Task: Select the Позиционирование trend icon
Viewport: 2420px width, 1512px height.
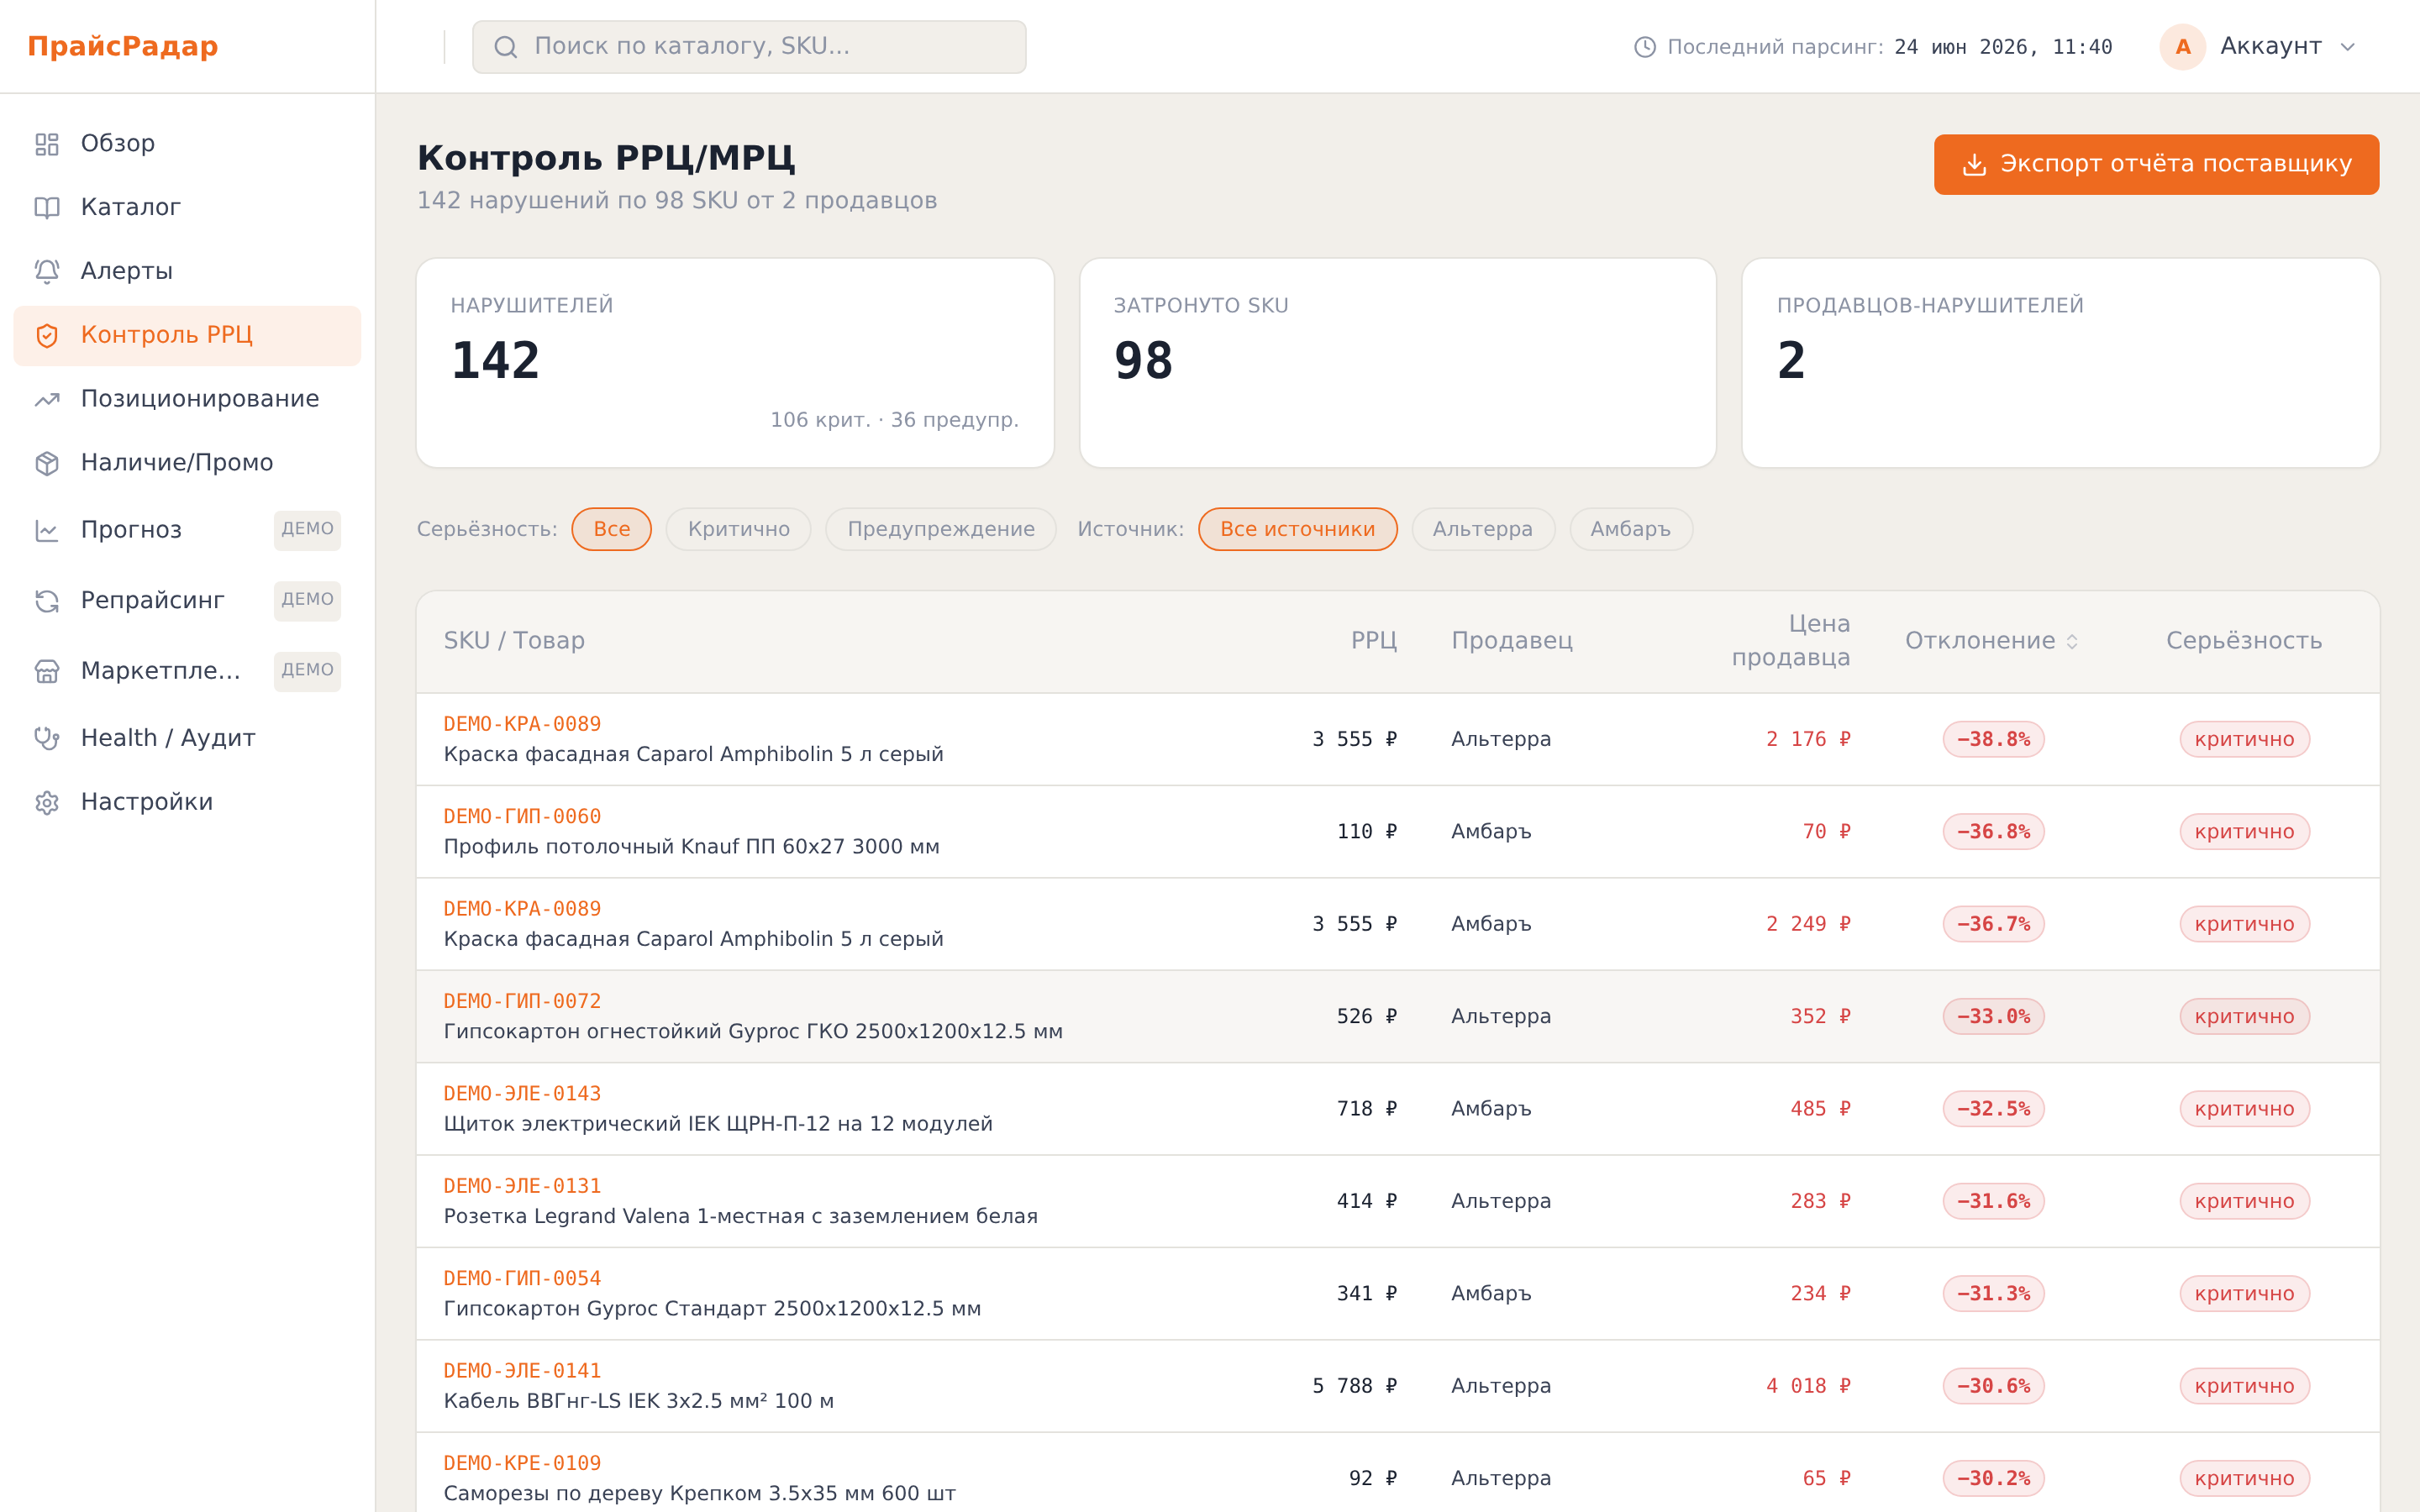Action: pos(47,399)
